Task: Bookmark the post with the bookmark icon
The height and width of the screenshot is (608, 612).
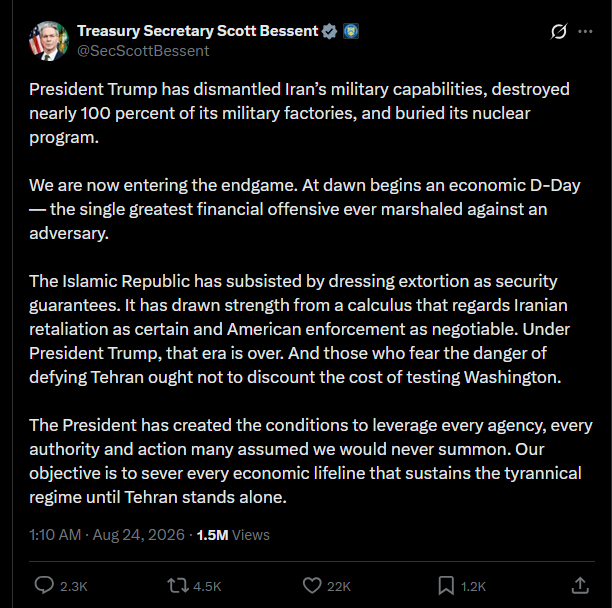Action: pyautogui.click(x=446, y=586)
